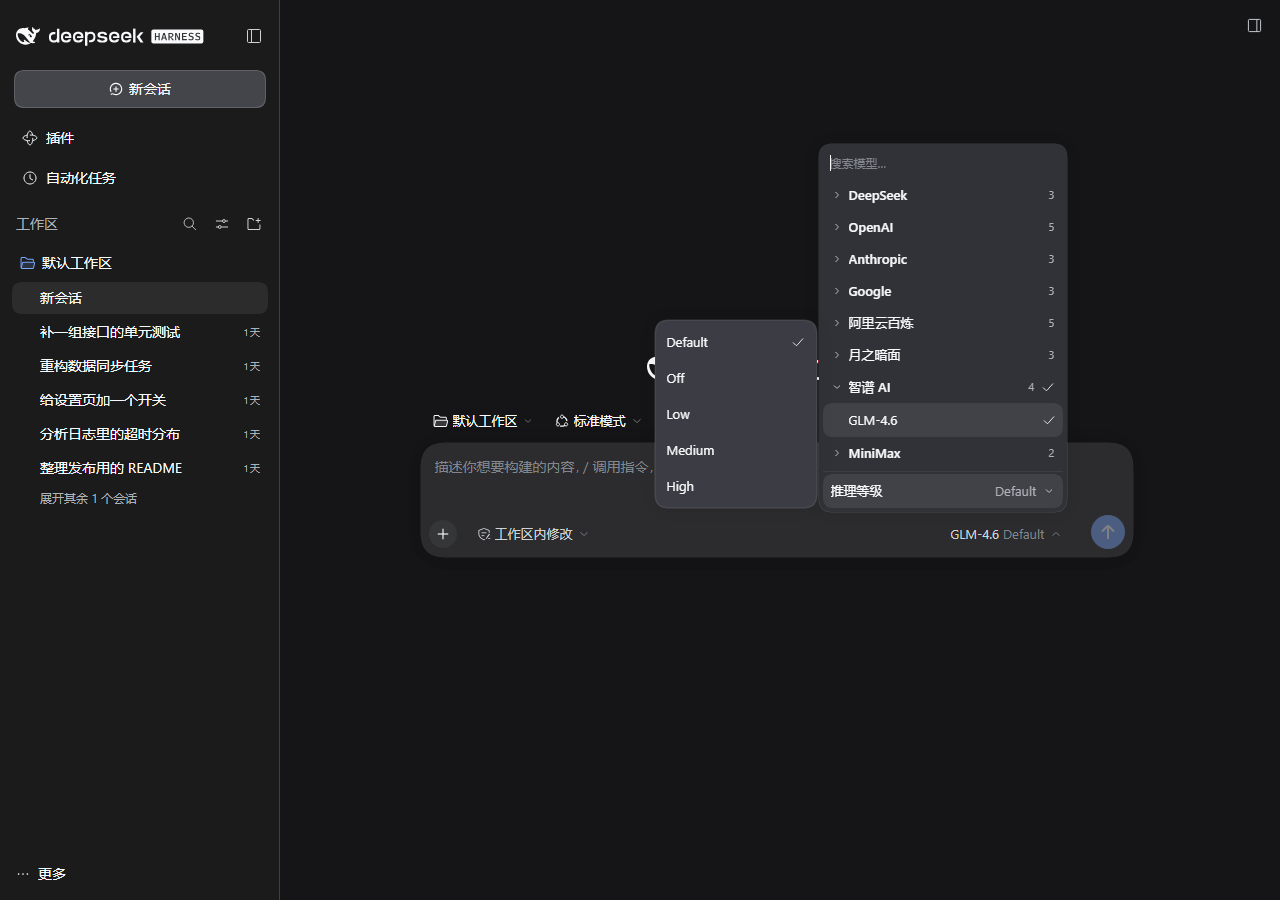The image size is (1280, 900).
Task: Open conversation 整理发布用的 README
Action: coord(140,468)
